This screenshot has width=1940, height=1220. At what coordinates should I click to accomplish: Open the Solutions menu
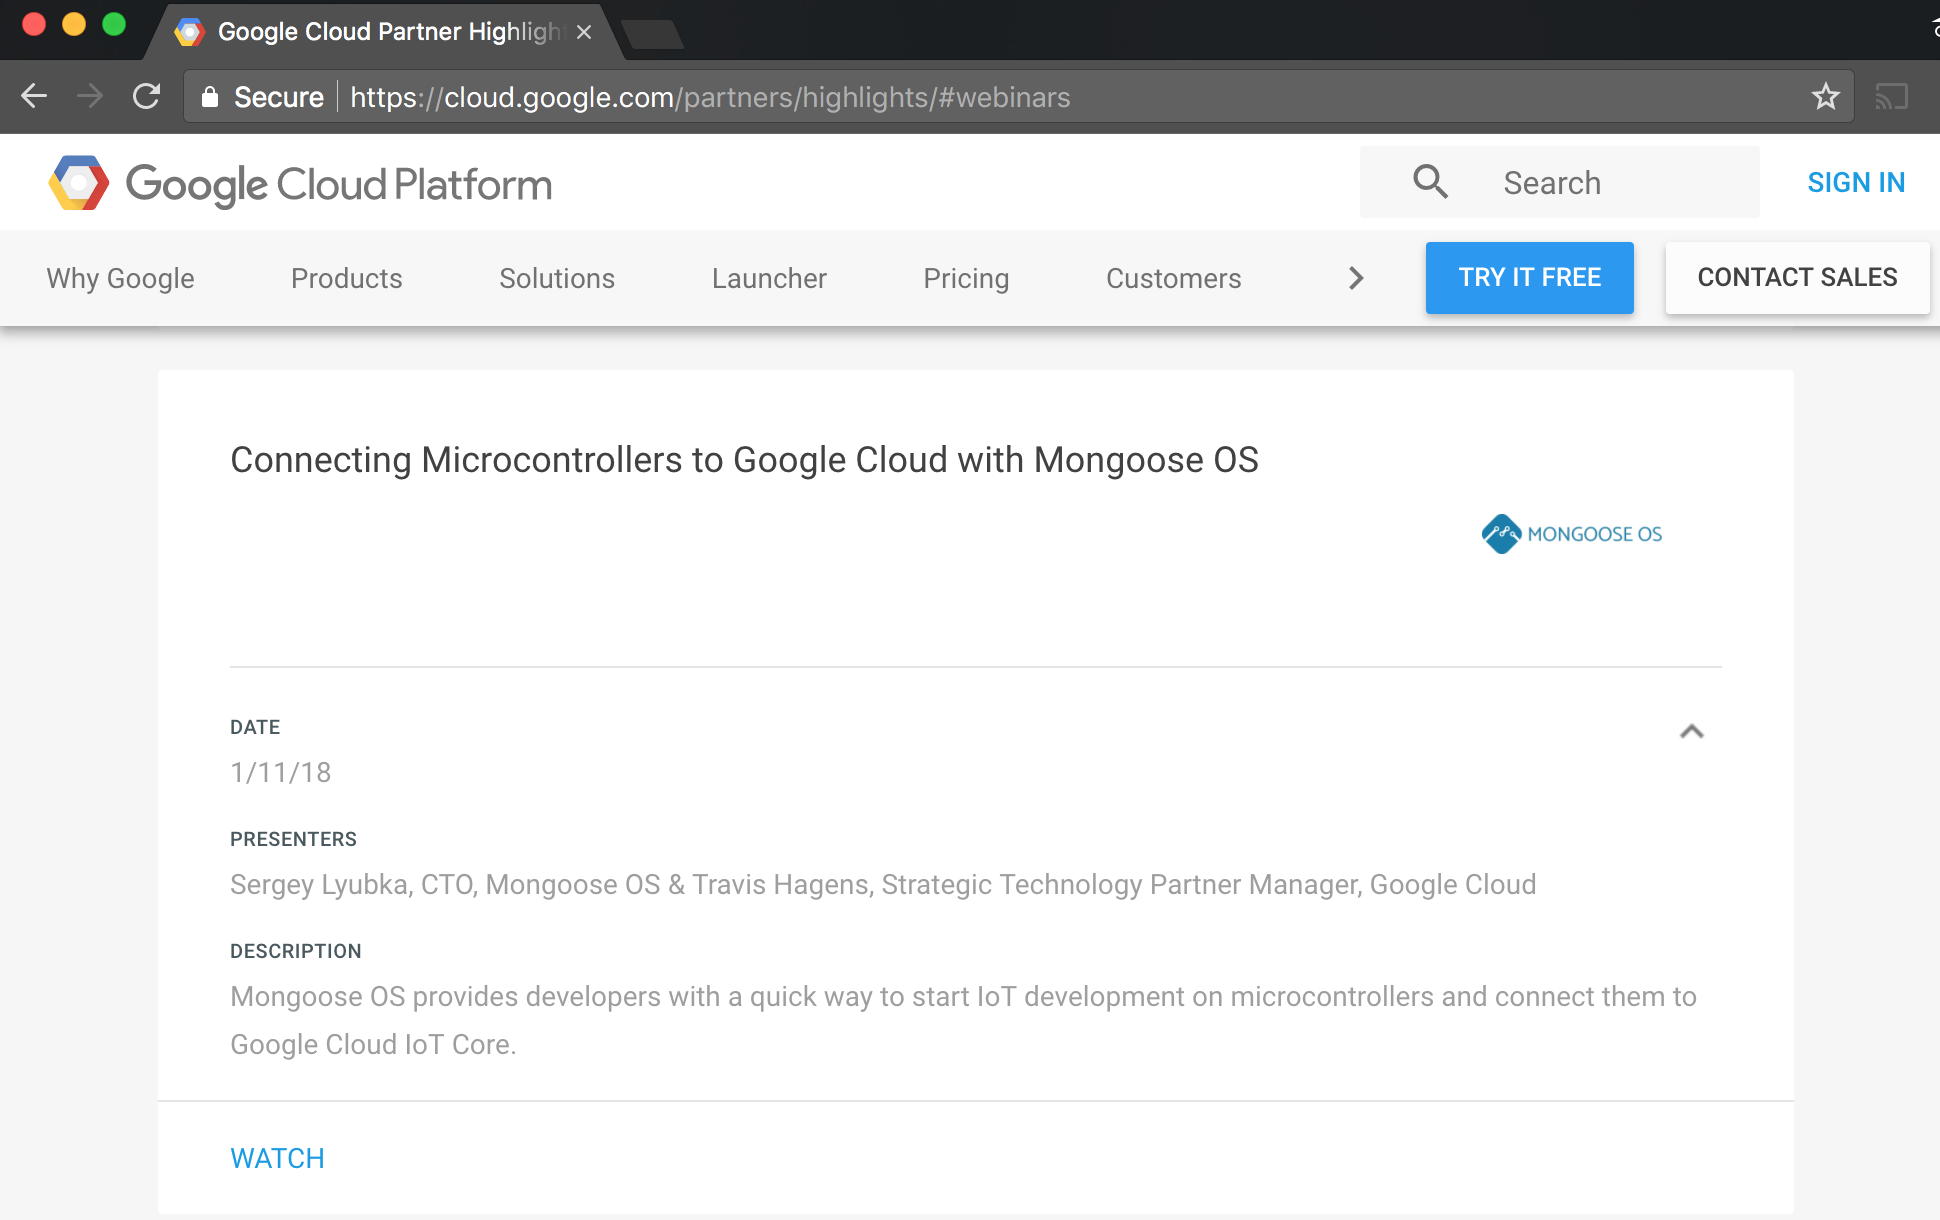click(x=557, y=278)
